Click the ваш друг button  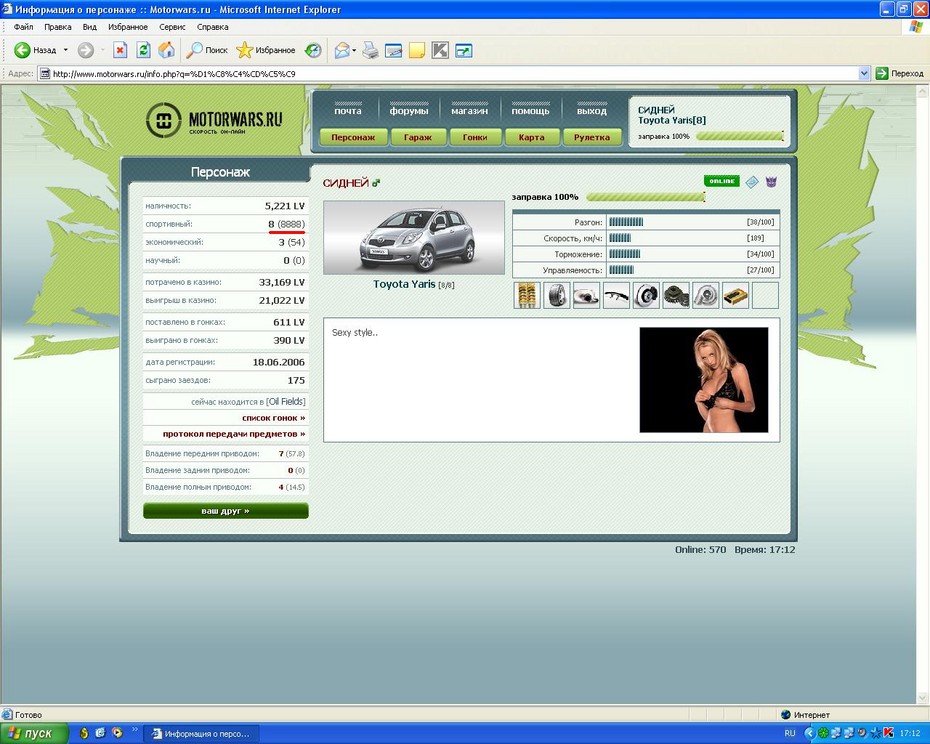click(x=225, y=511)
